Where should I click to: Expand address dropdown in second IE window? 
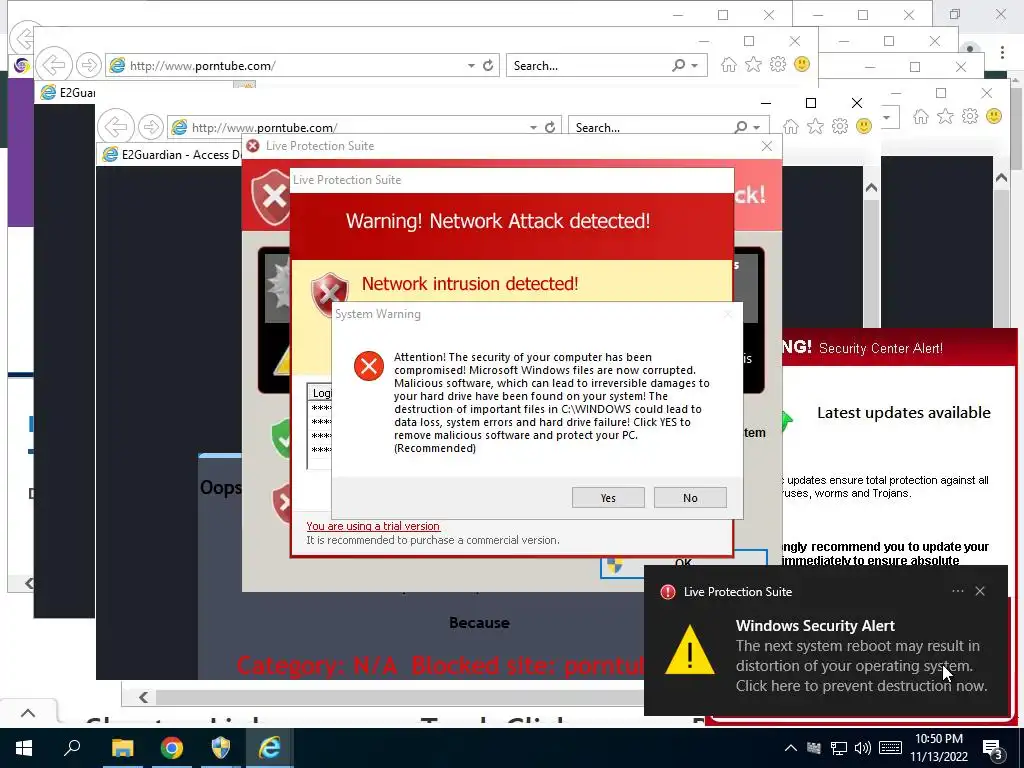471,65
